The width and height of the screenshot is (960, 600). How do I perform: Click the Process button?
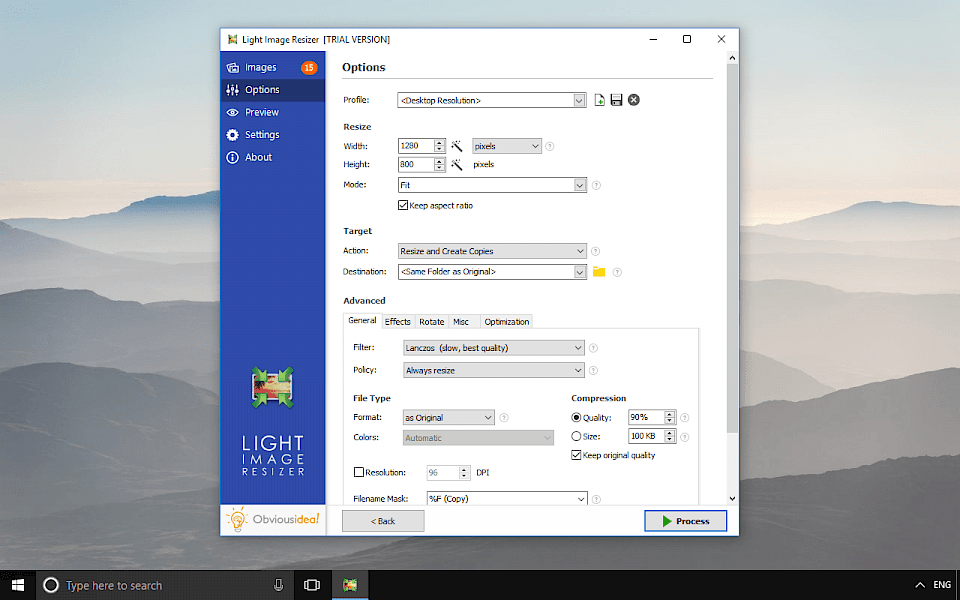click(686, 521)
